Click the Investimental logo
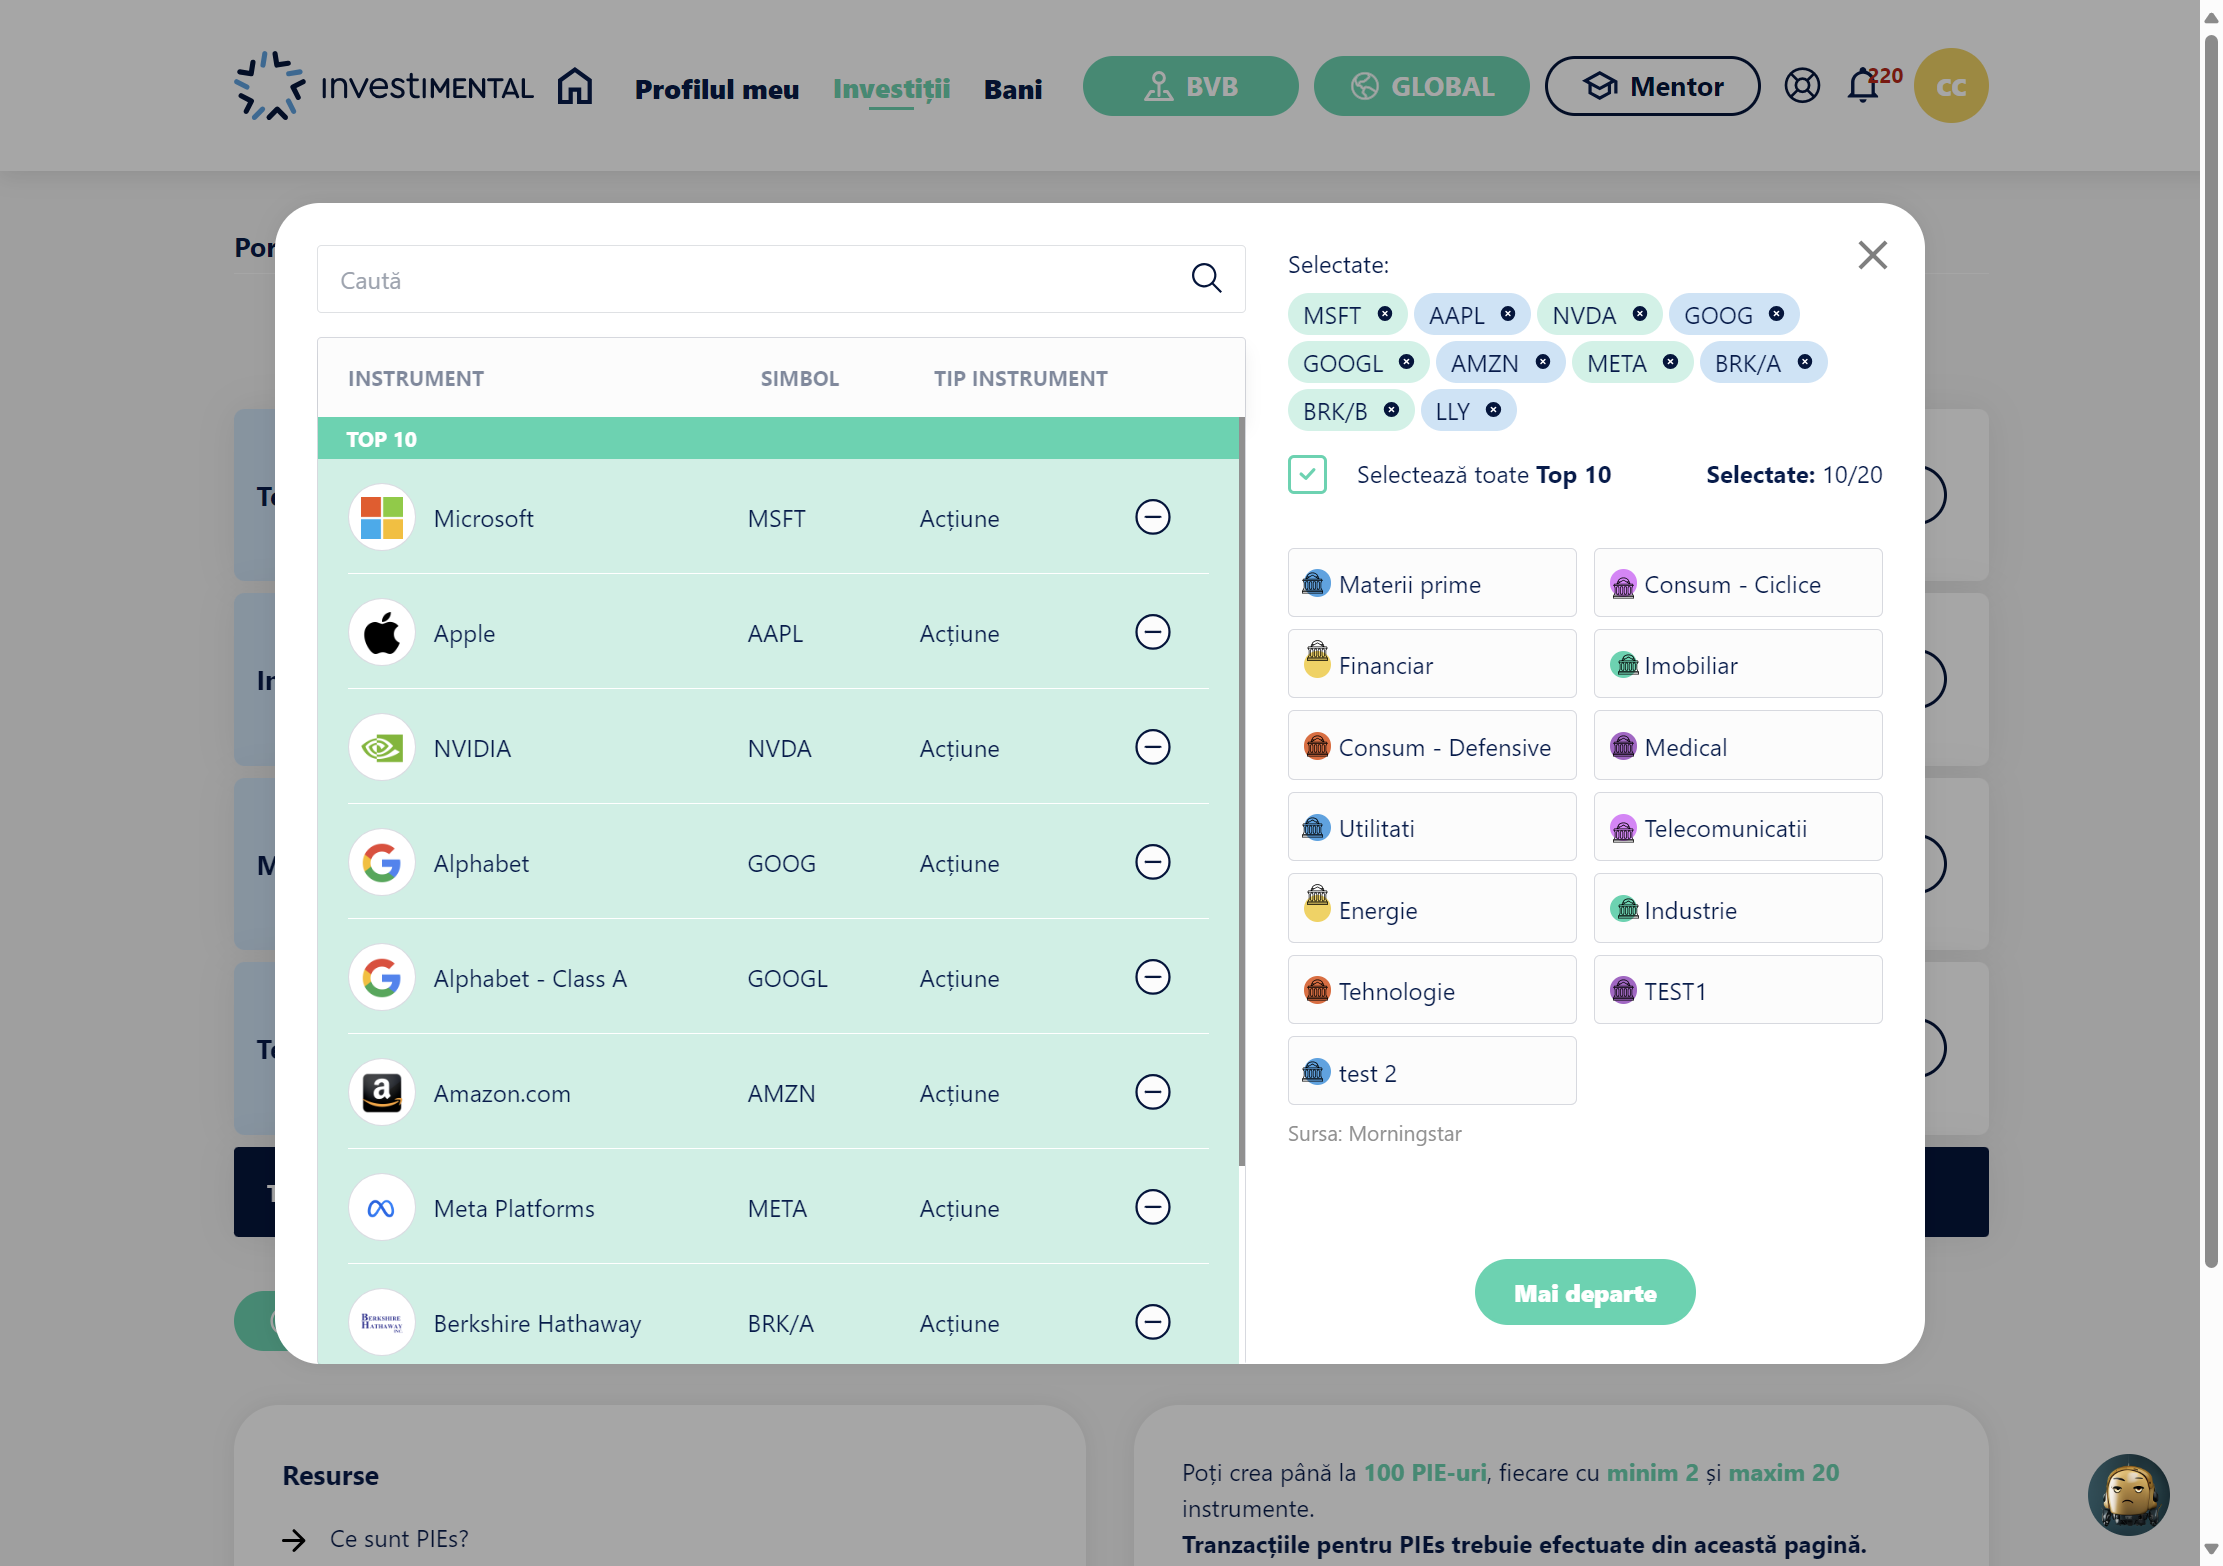 pos(384,87)
